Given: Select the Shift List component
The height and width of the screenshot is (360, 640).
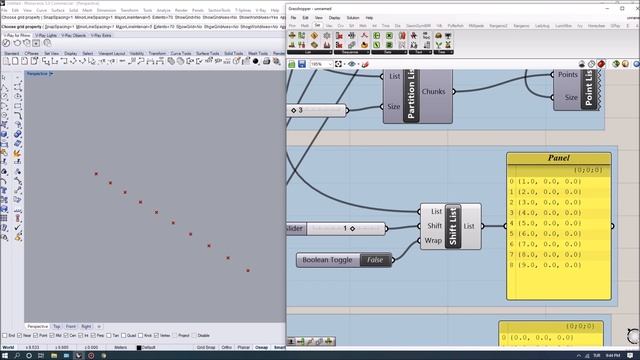Looking at the screenshot, I should point(453,227).
